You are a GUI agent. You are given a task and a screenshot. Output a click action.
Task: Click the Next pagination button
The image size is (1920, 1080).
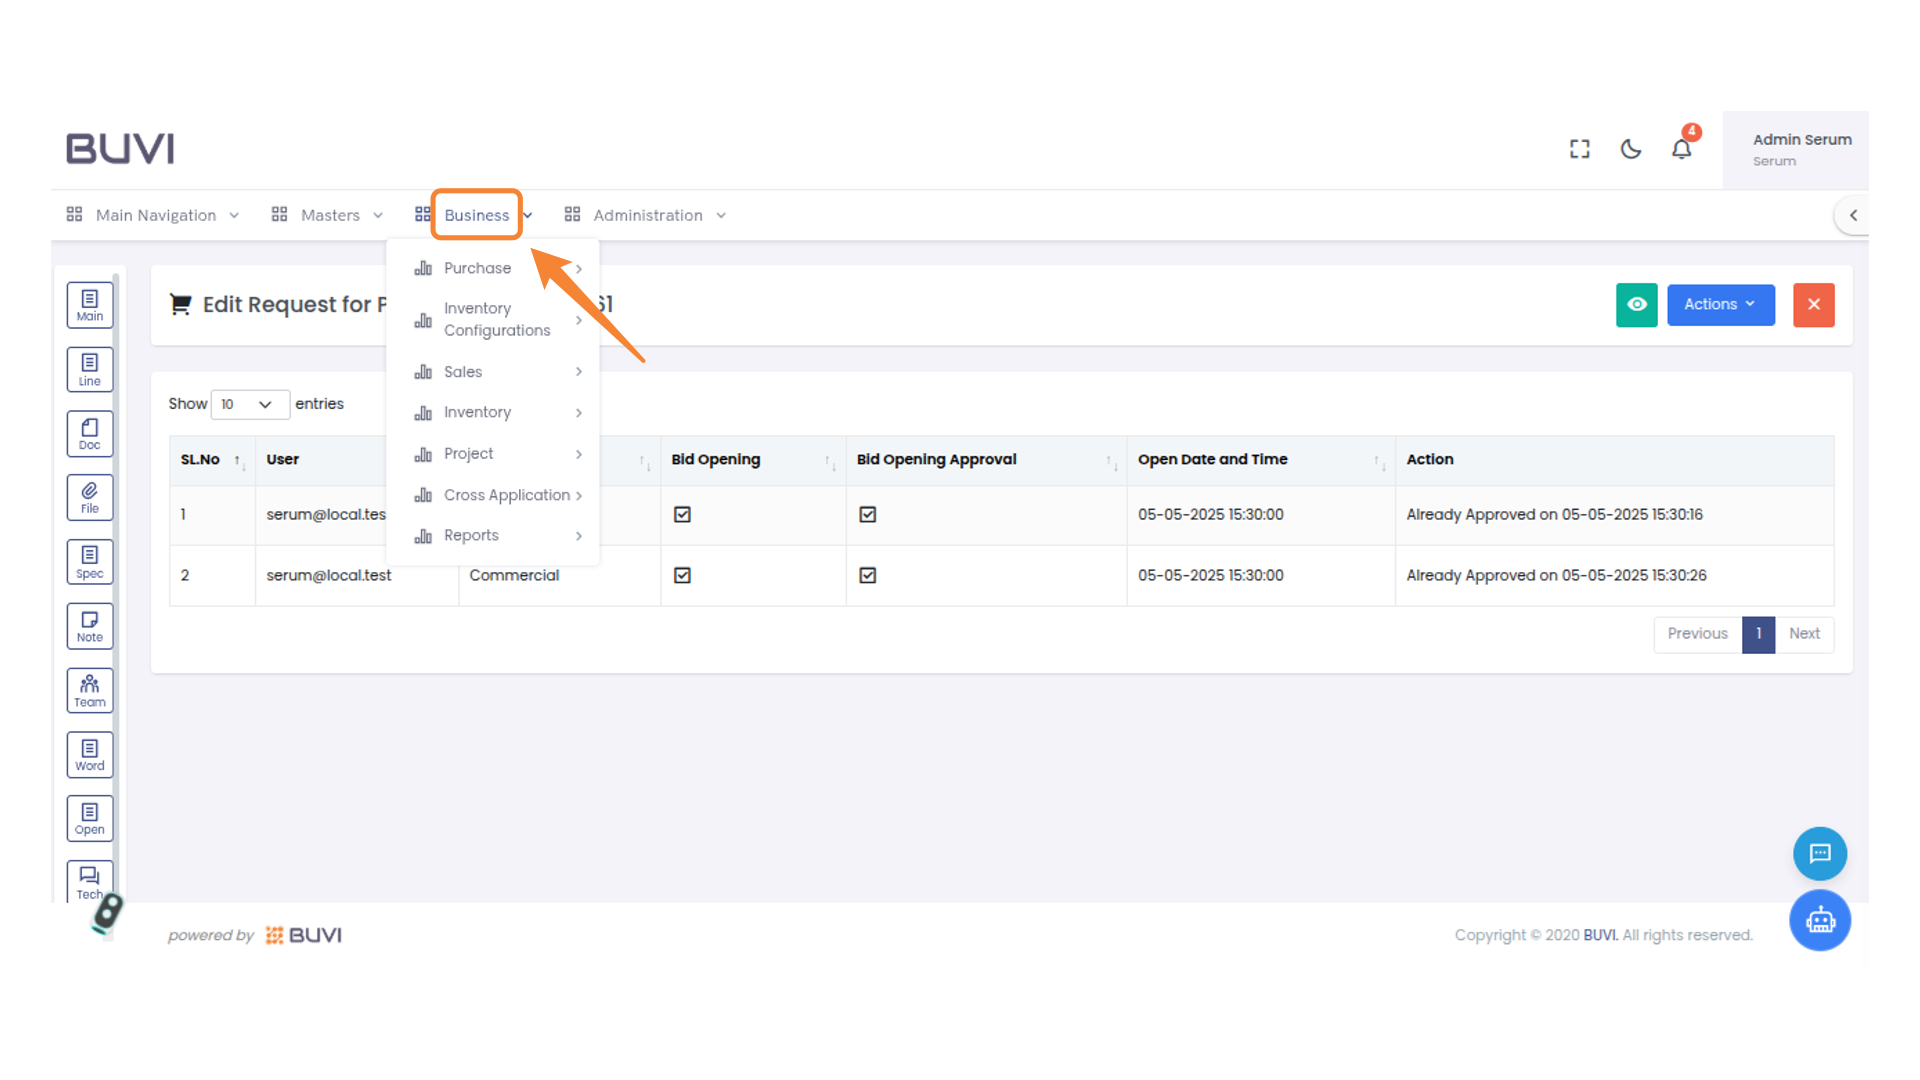1804,634
